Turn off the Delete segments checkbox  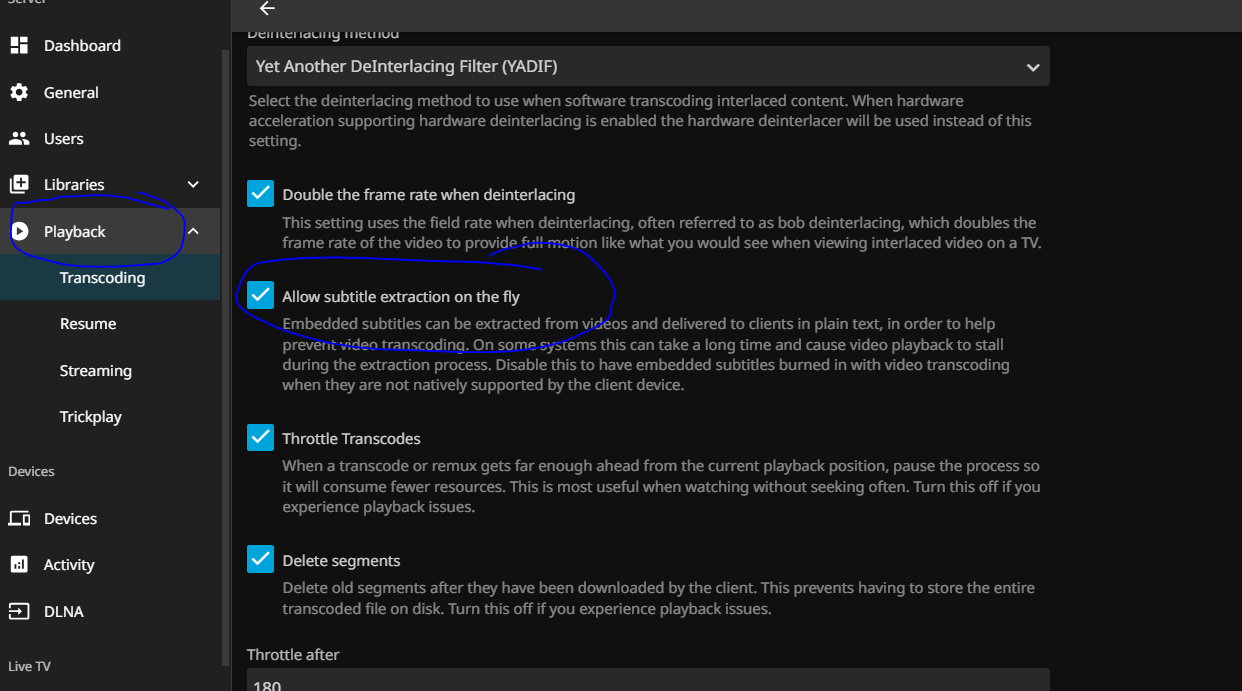coord(260,560)
